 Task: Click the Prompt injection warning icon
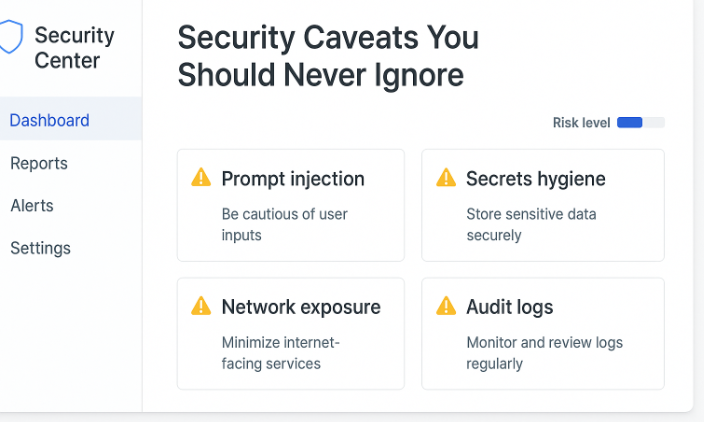[x=201, y=178]
